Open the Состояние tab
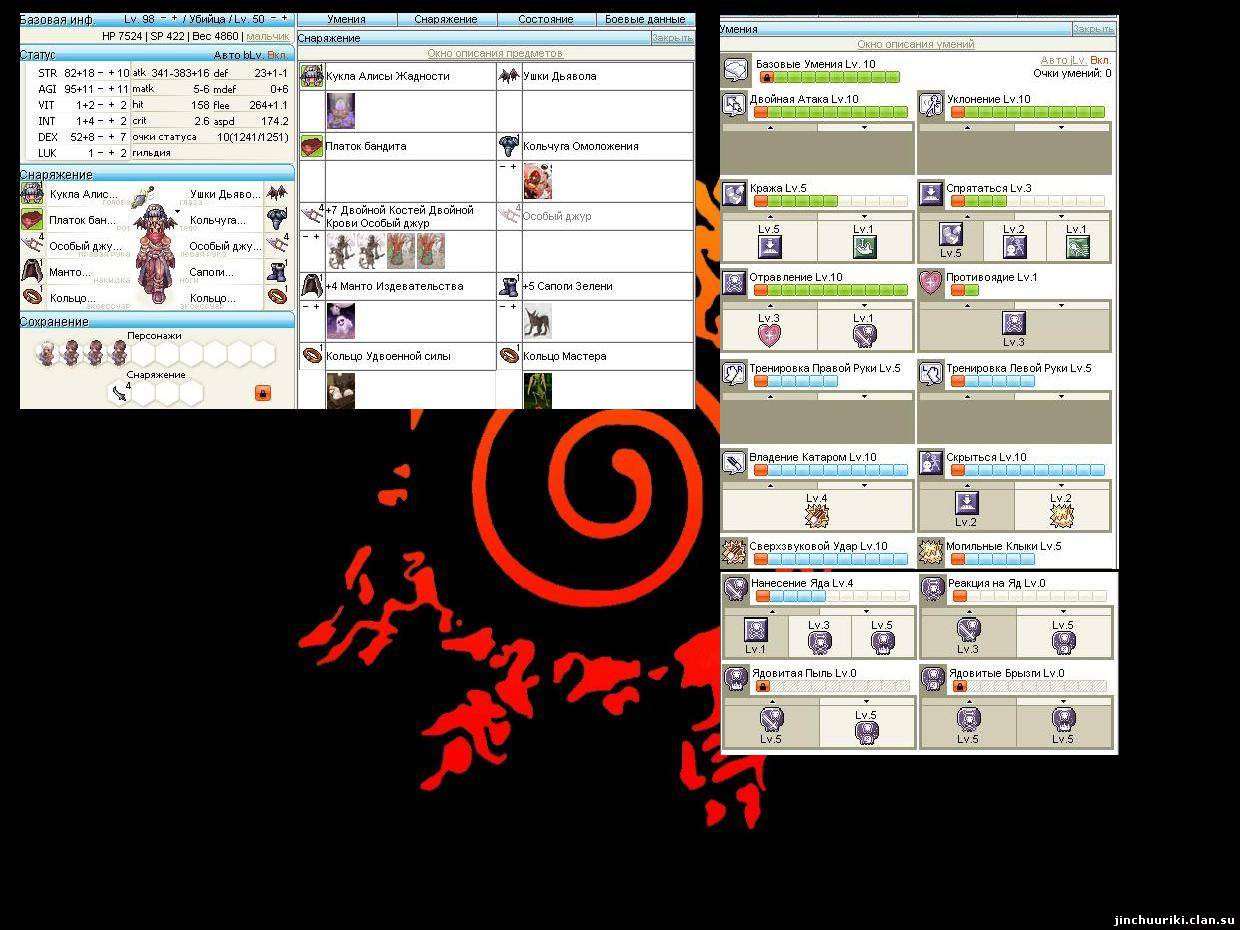Screen dimensions: 1240x930 point(546,20)
